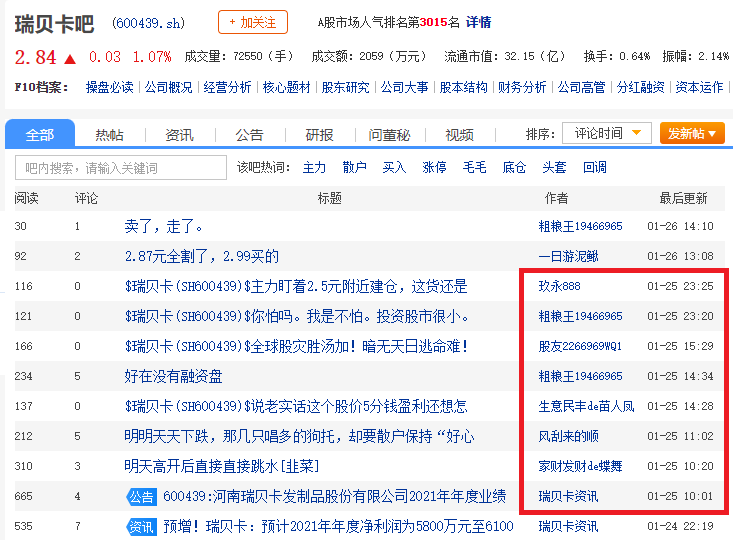Open announcement 河南瑞贝卡发制品股份有限公司2021年年度业绩
This screenshot has width=733, height=544.
coord(334,496)
